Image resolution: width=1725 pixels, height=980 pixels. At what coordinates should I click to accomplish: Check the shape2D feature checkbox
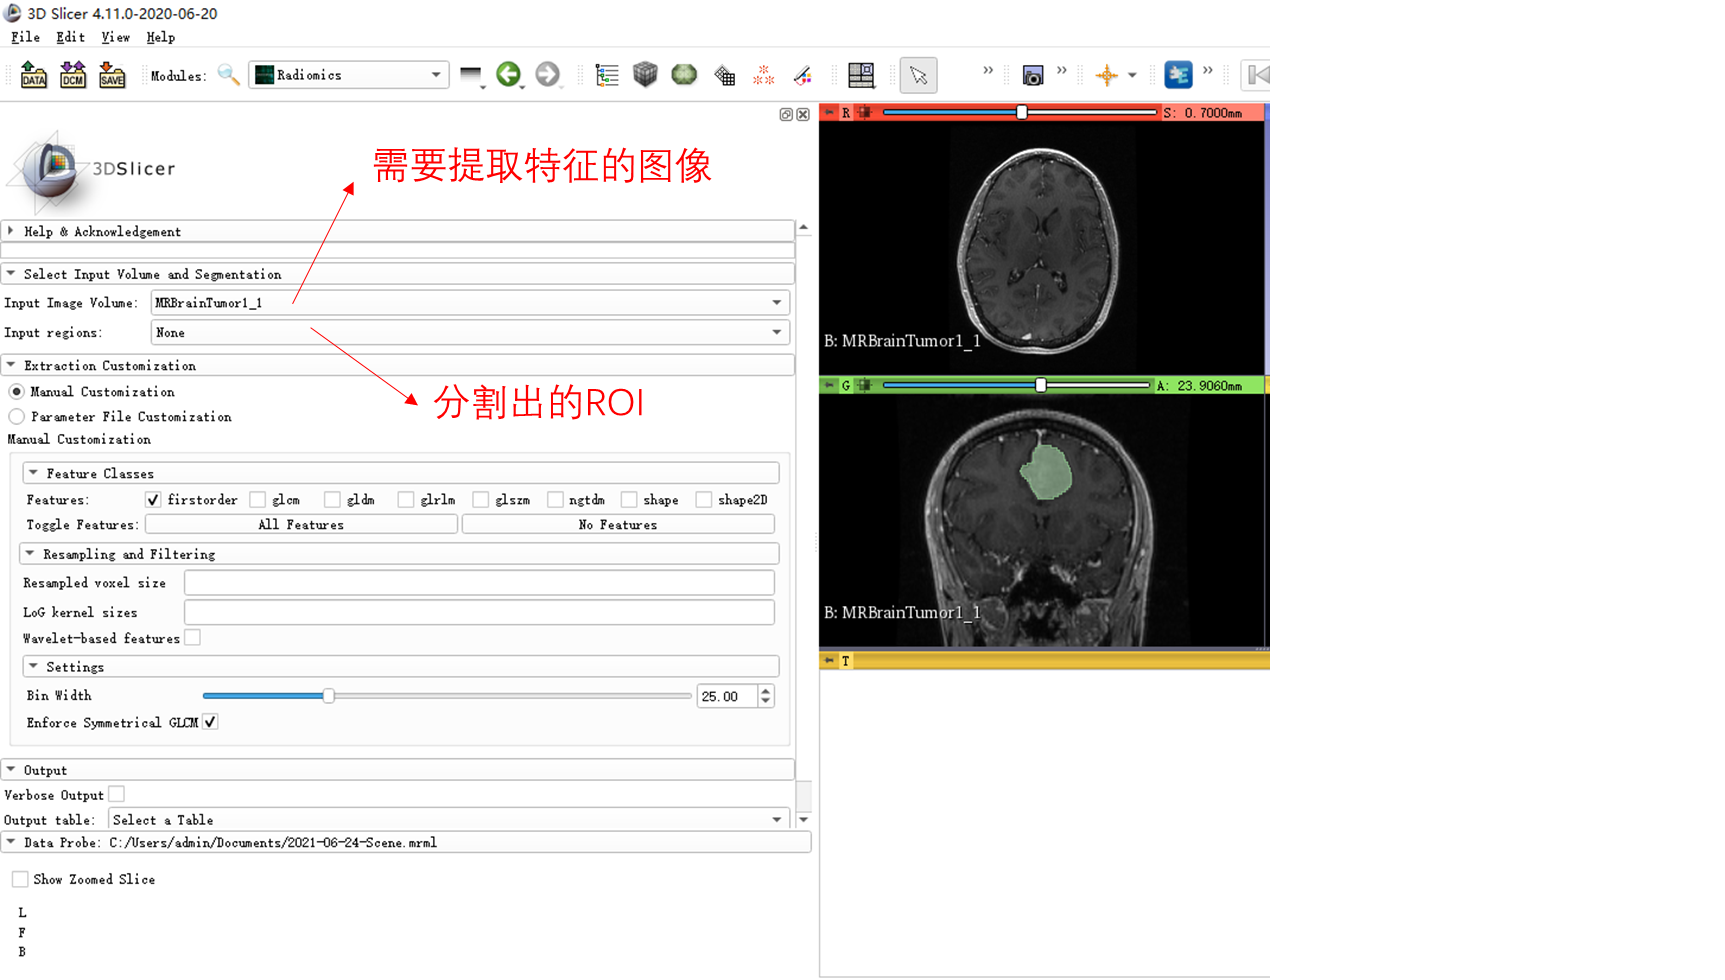(x=704, y=500)
